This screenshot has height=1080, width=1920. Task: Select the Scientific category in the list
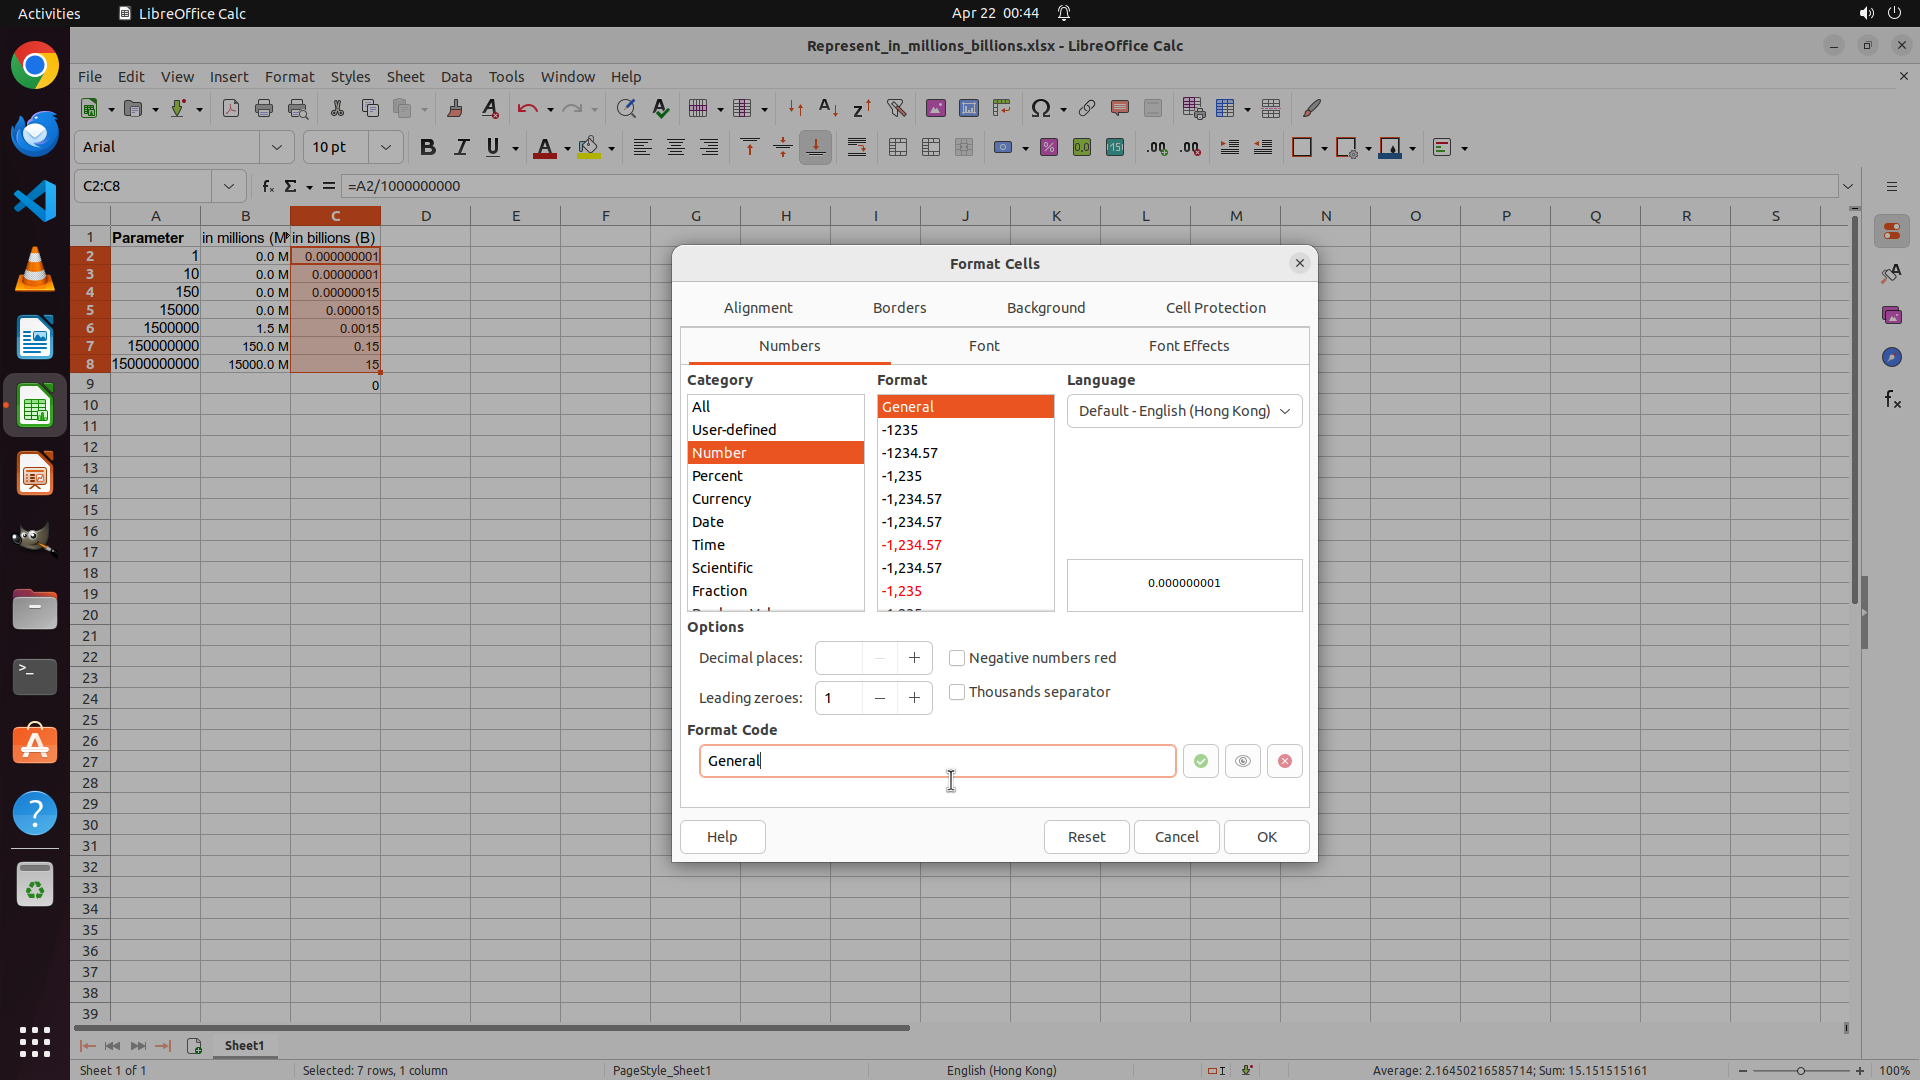(722, 568)
